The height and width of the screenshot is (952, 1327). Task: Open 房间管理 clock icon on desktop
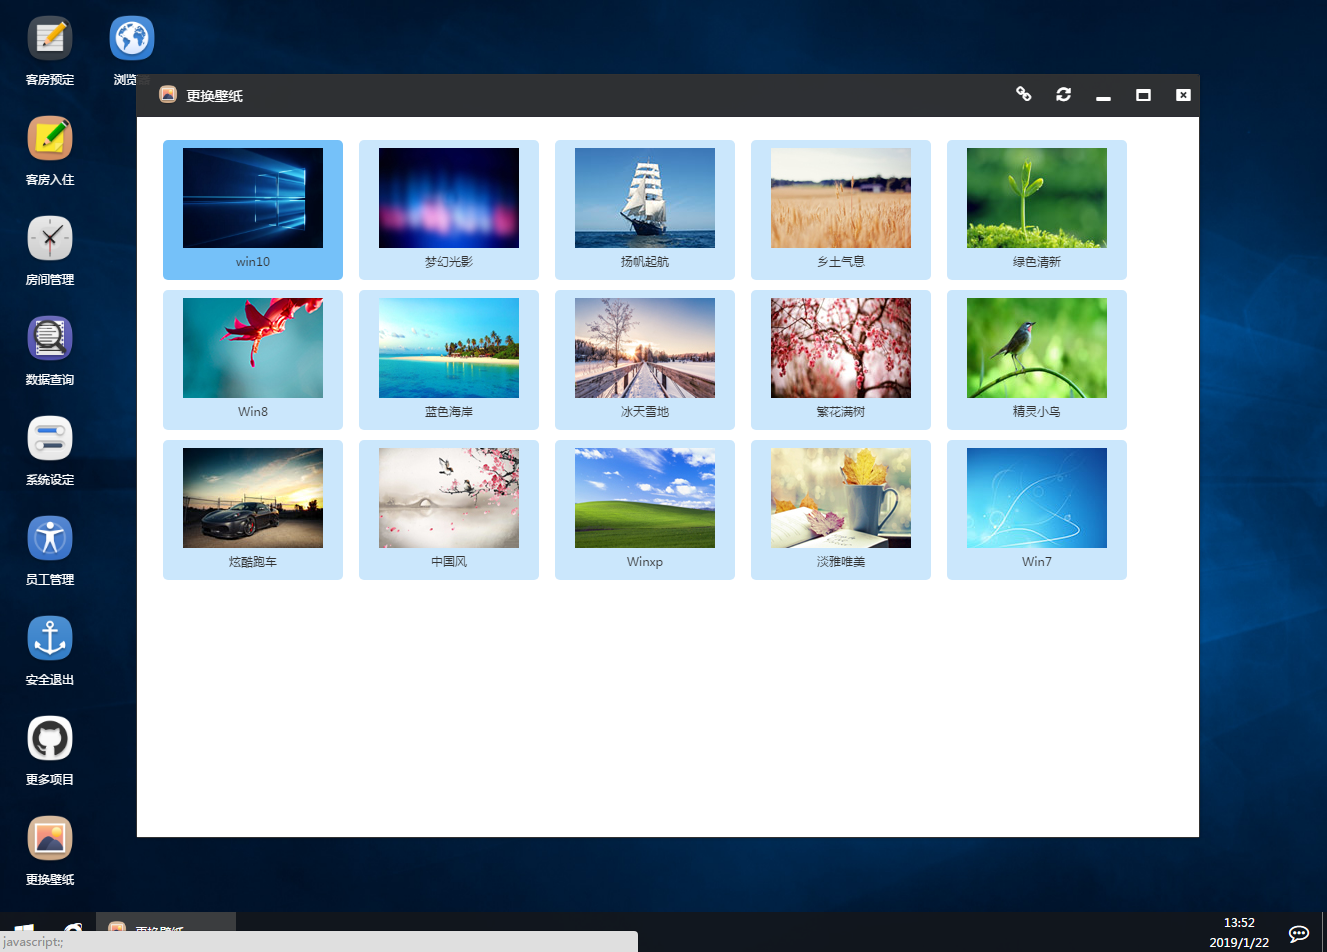[x=50, y=238]
